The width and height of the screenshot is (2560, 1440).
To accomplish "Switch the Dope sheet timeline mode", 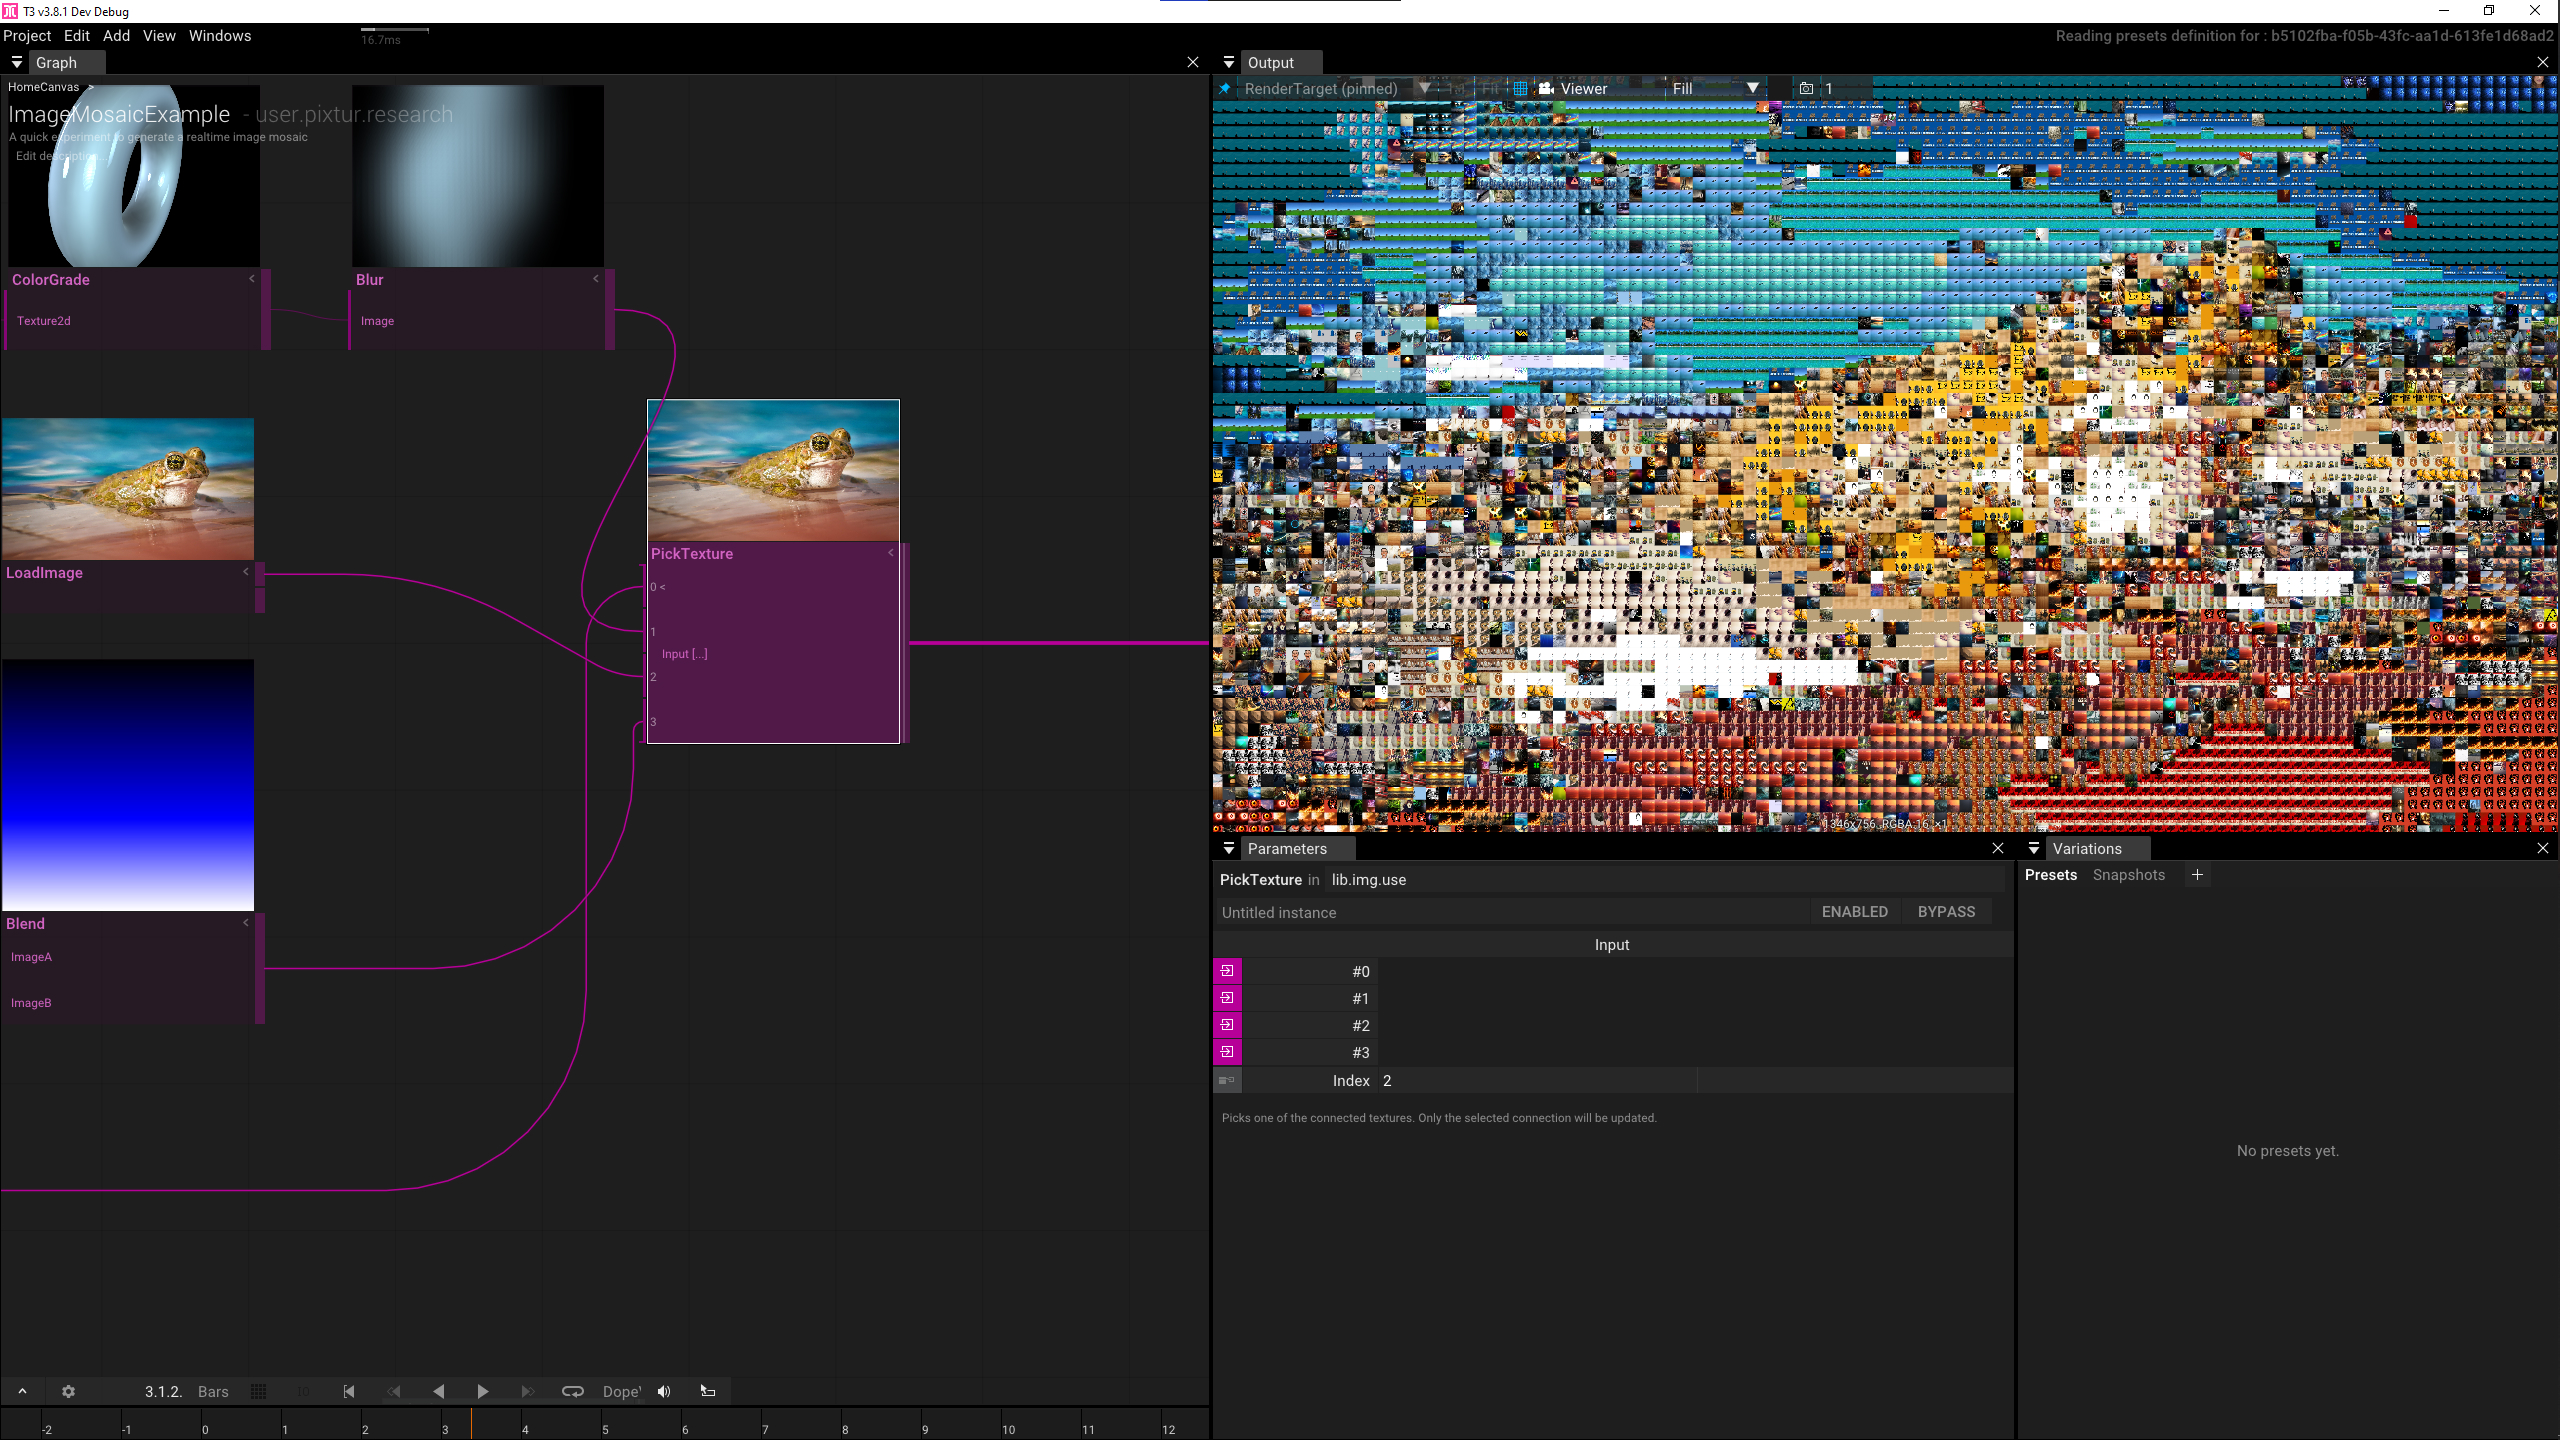I will pos(621,1391).
